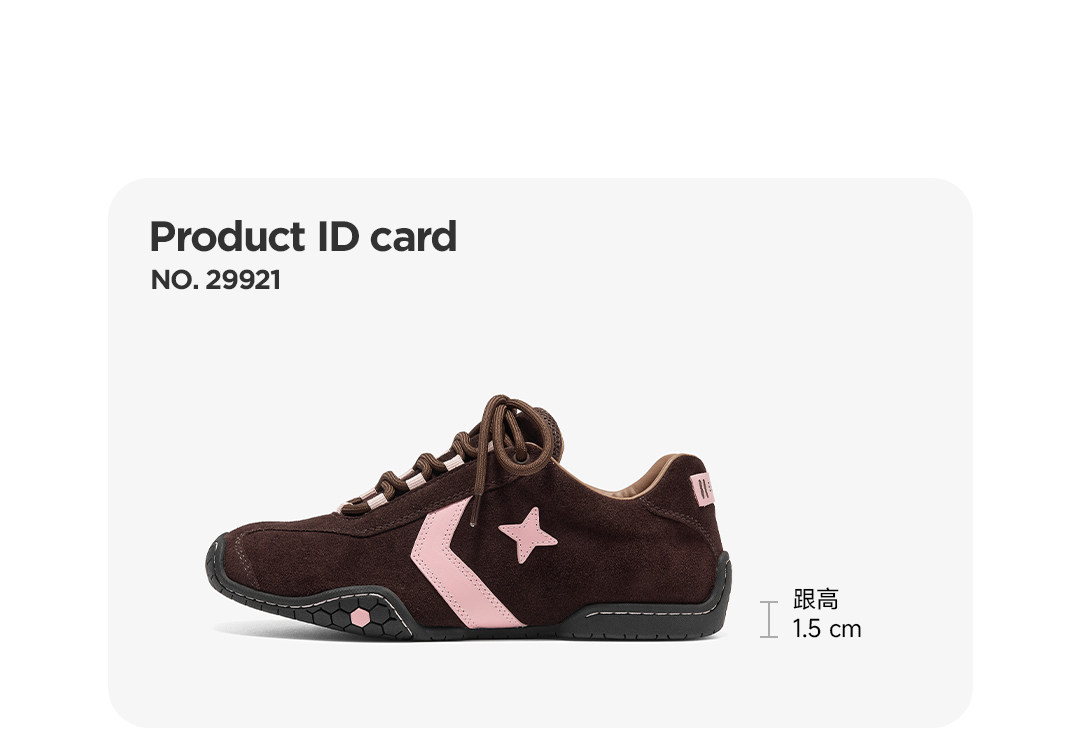Click the '跟高' heel height label
Image resolution: width=1080 pixels, height=750 pixels.
click(816, 599)
